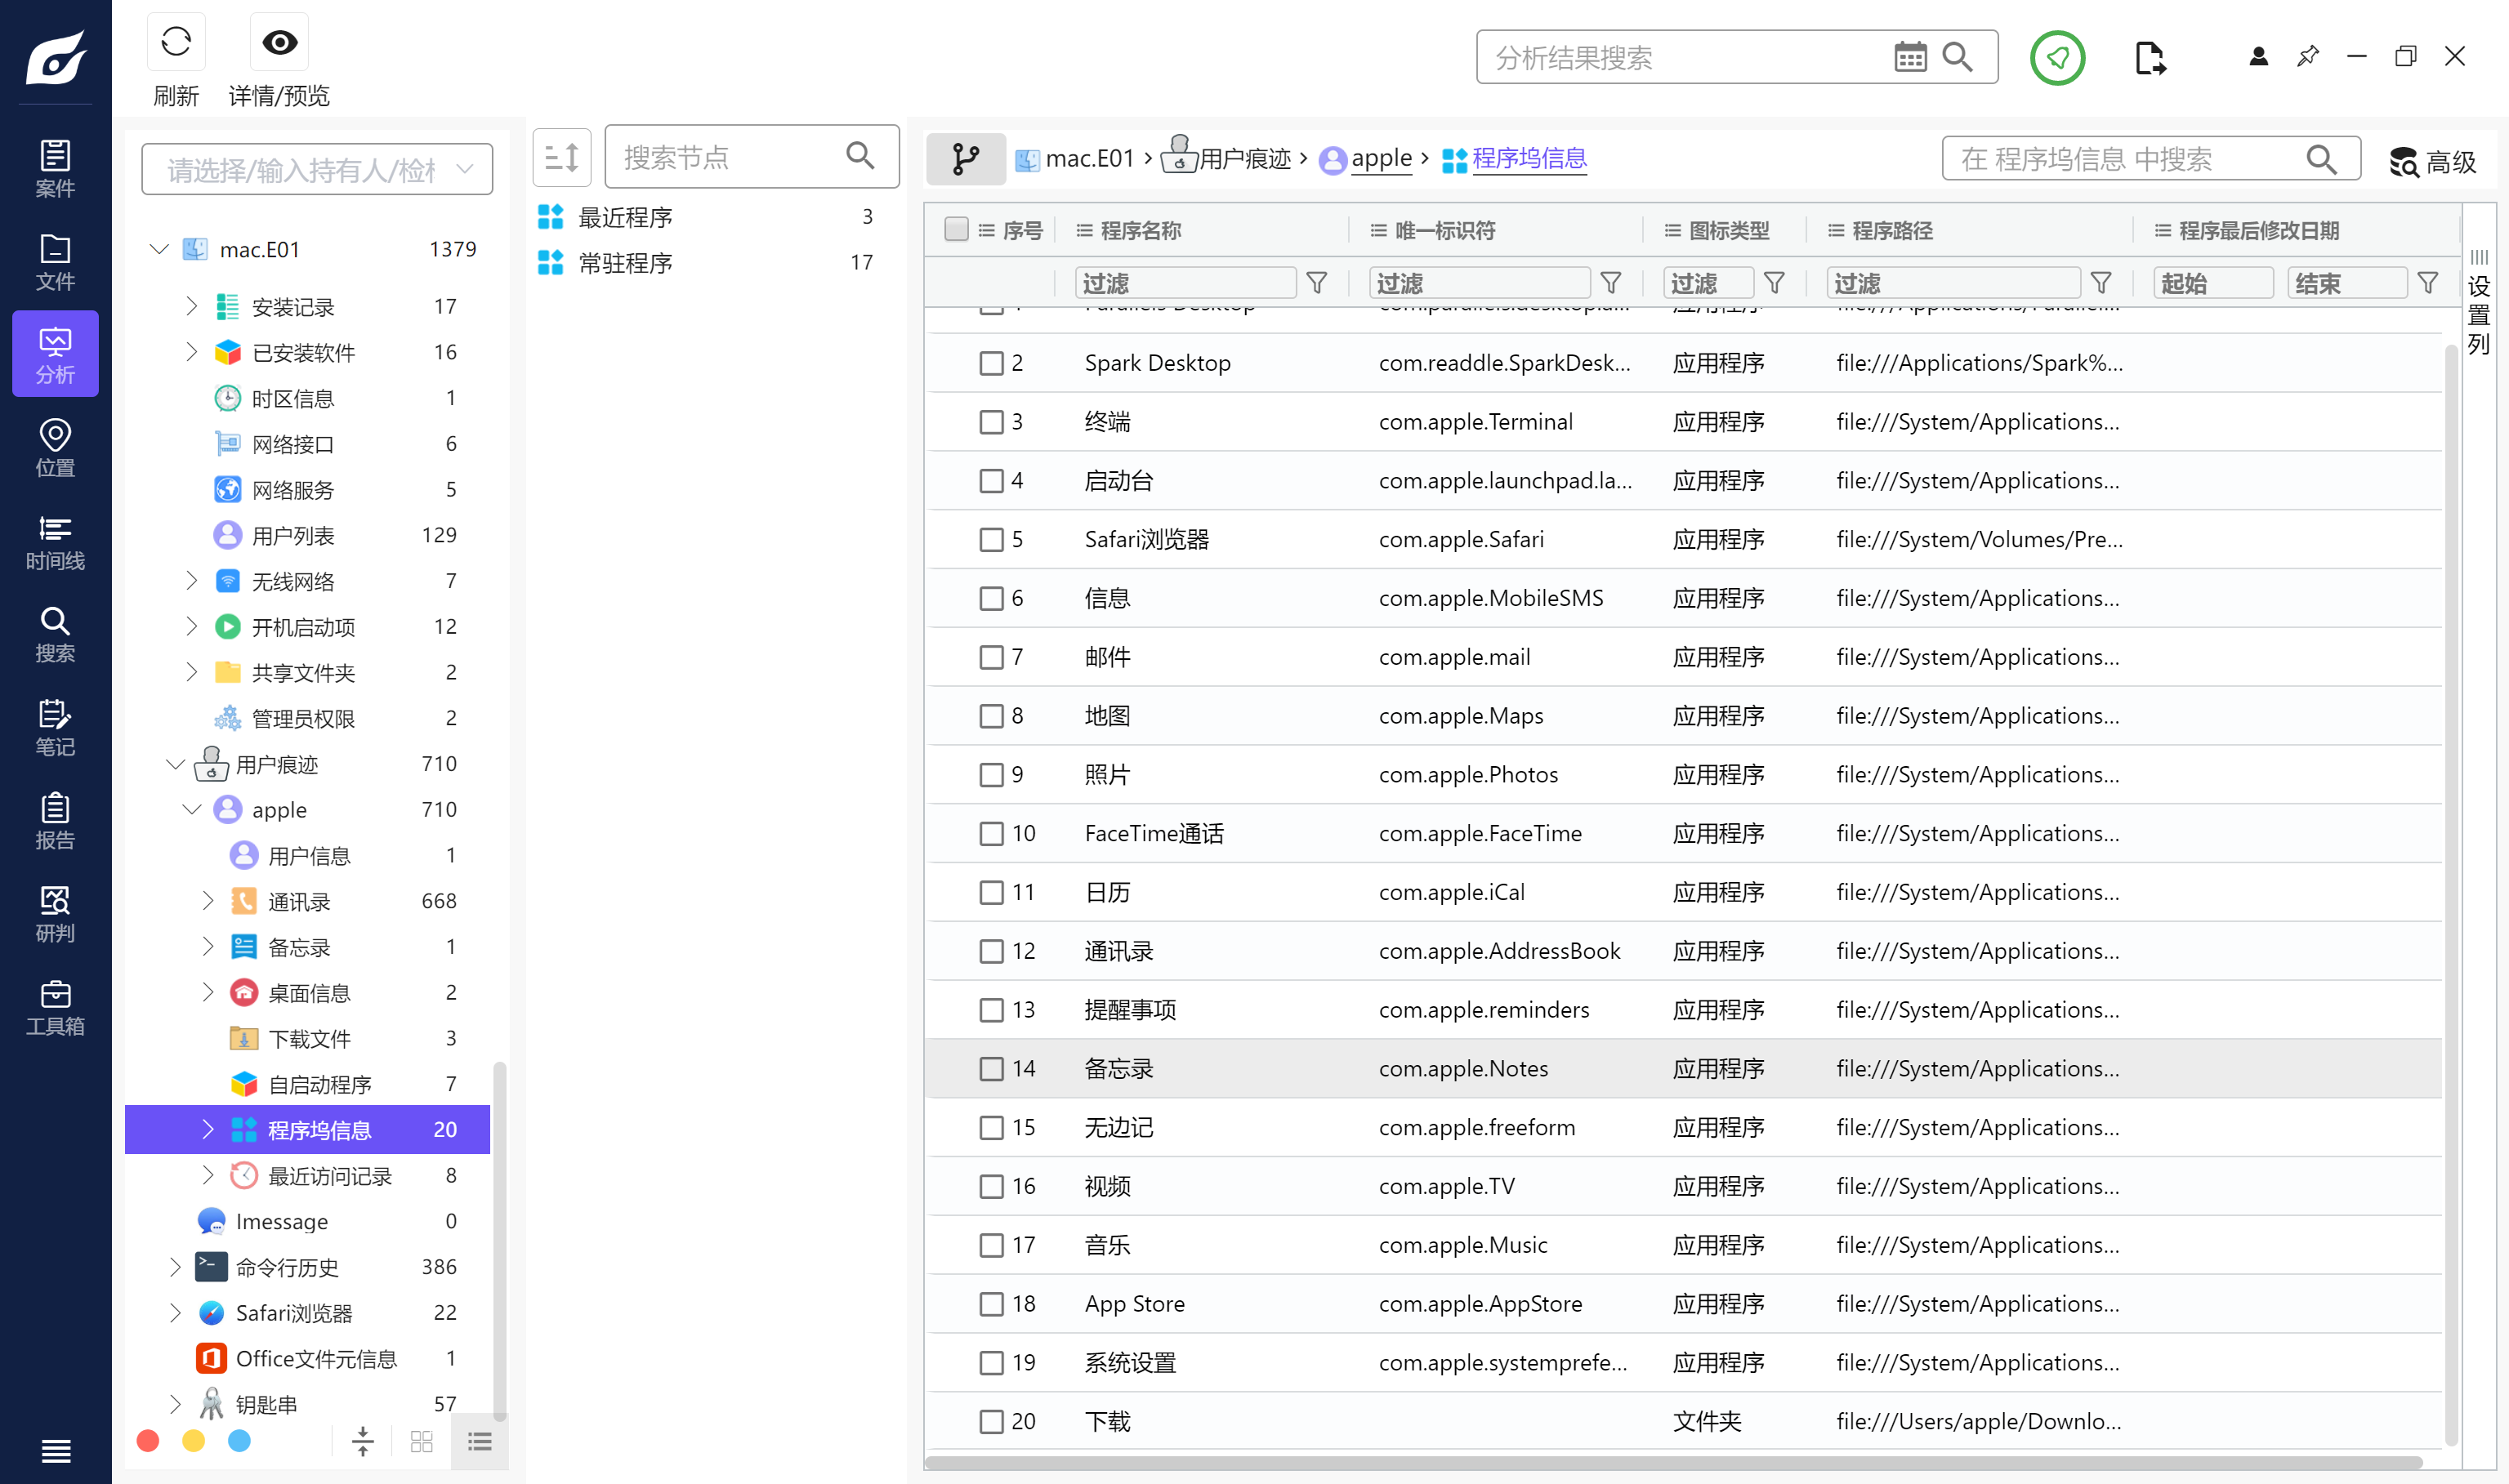
Task: Click the horizontal scrollbar under the table
Action: pos(1674,1462)
